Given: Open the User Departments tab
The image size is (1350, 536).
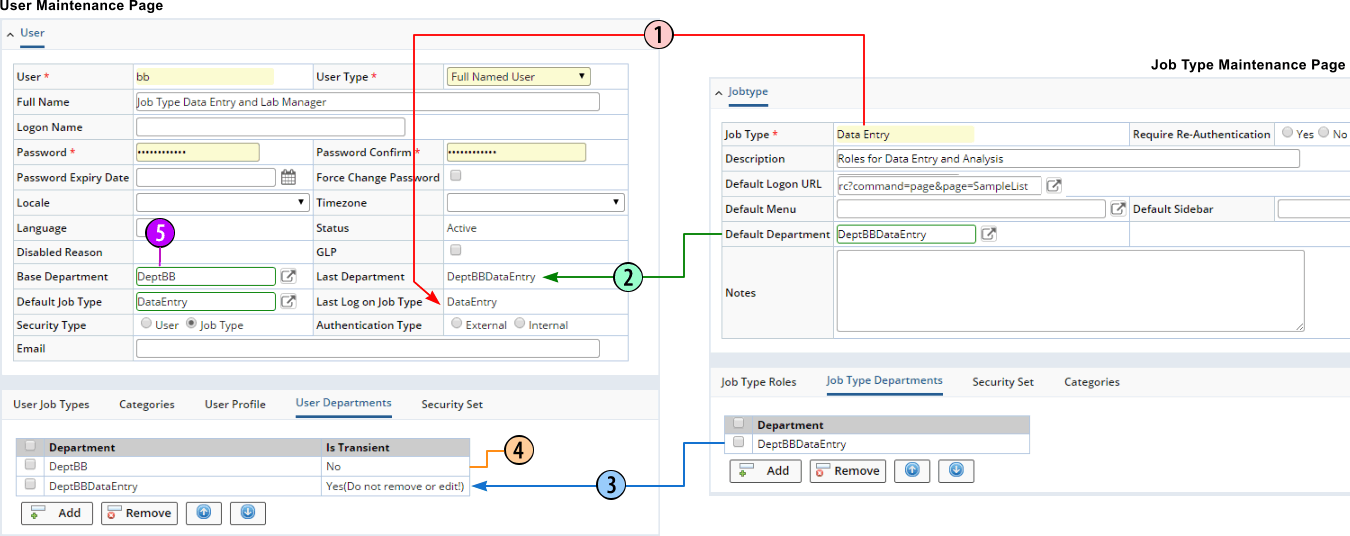Looking at the screenshot, I should (343, 403).
